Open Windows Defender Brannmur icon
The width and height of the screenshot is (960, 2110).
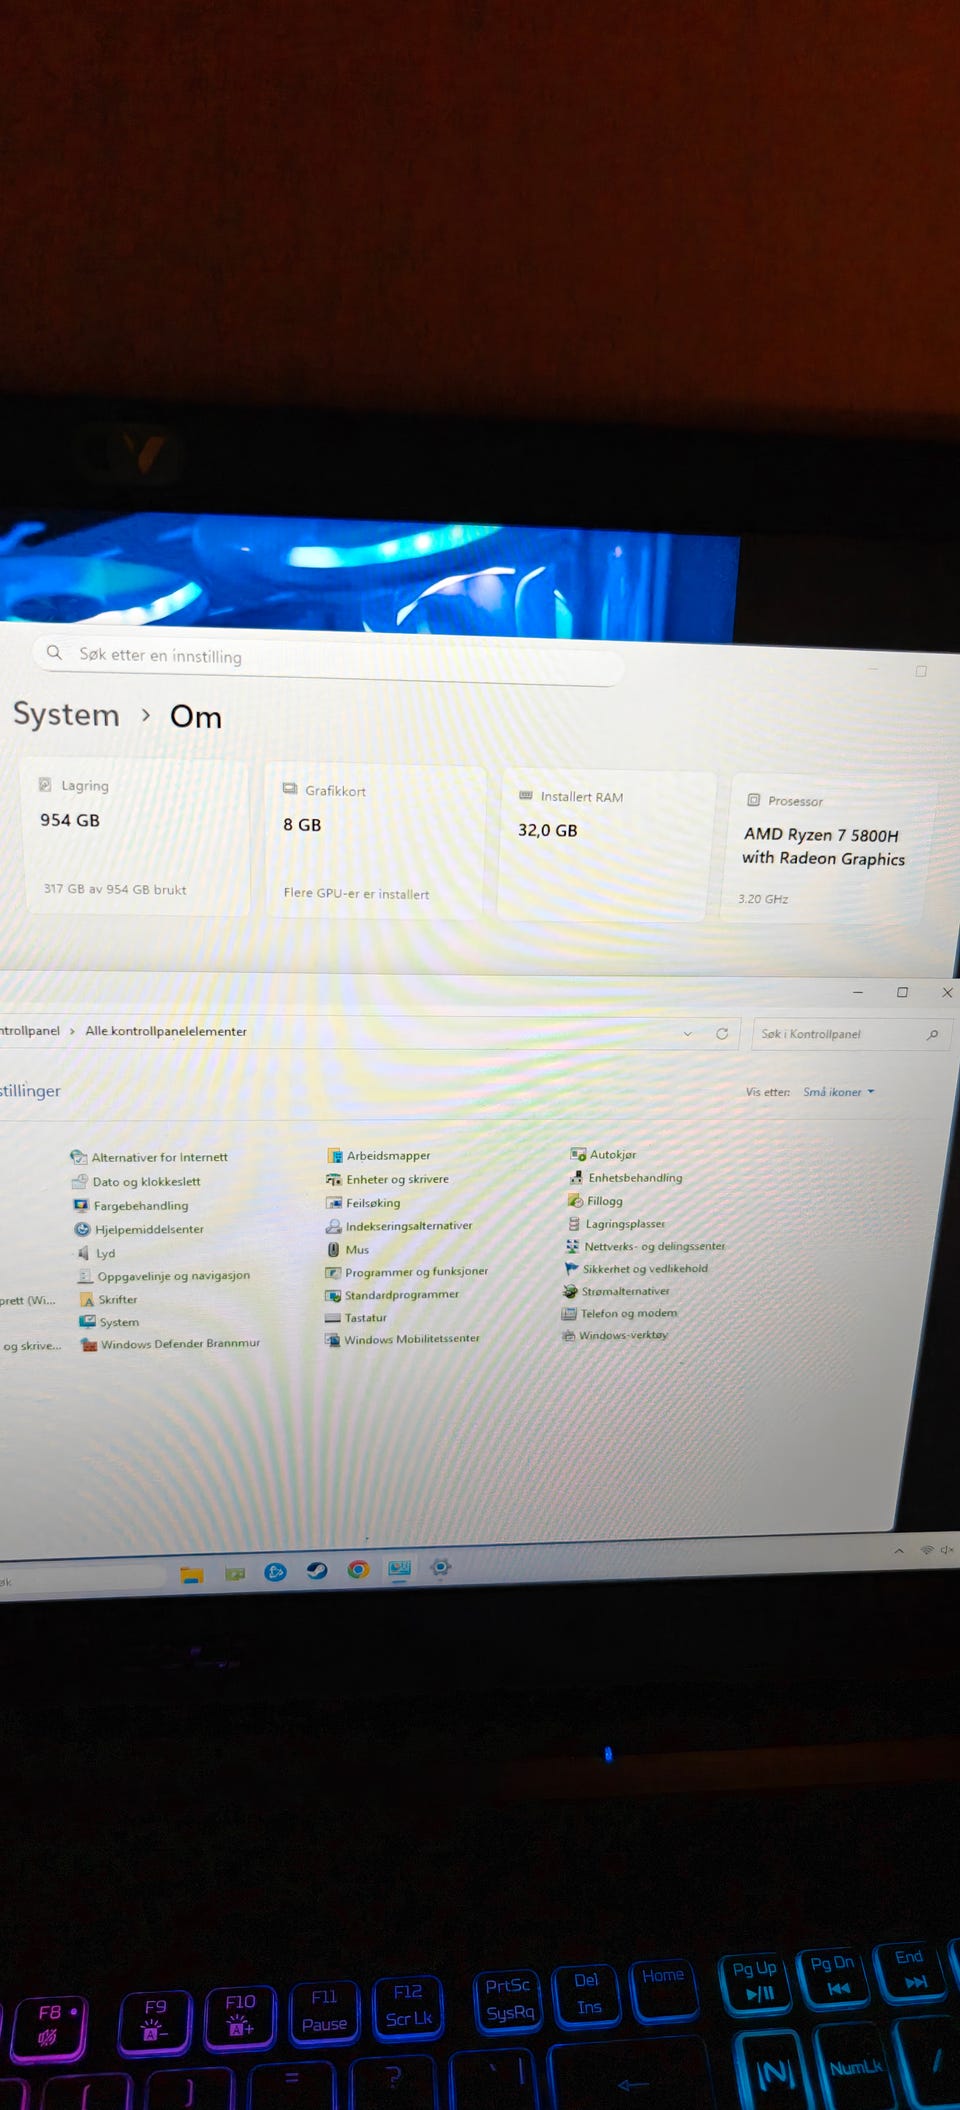click(x=89, y=1344)
